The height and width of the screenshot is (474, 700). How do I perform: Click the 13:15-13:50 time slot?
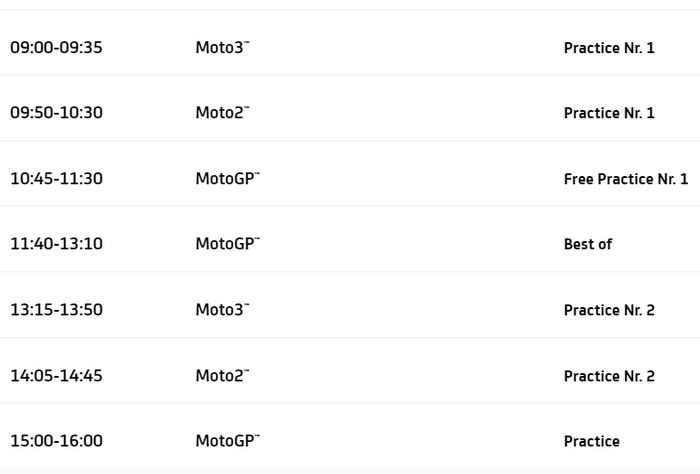[56, 310]
